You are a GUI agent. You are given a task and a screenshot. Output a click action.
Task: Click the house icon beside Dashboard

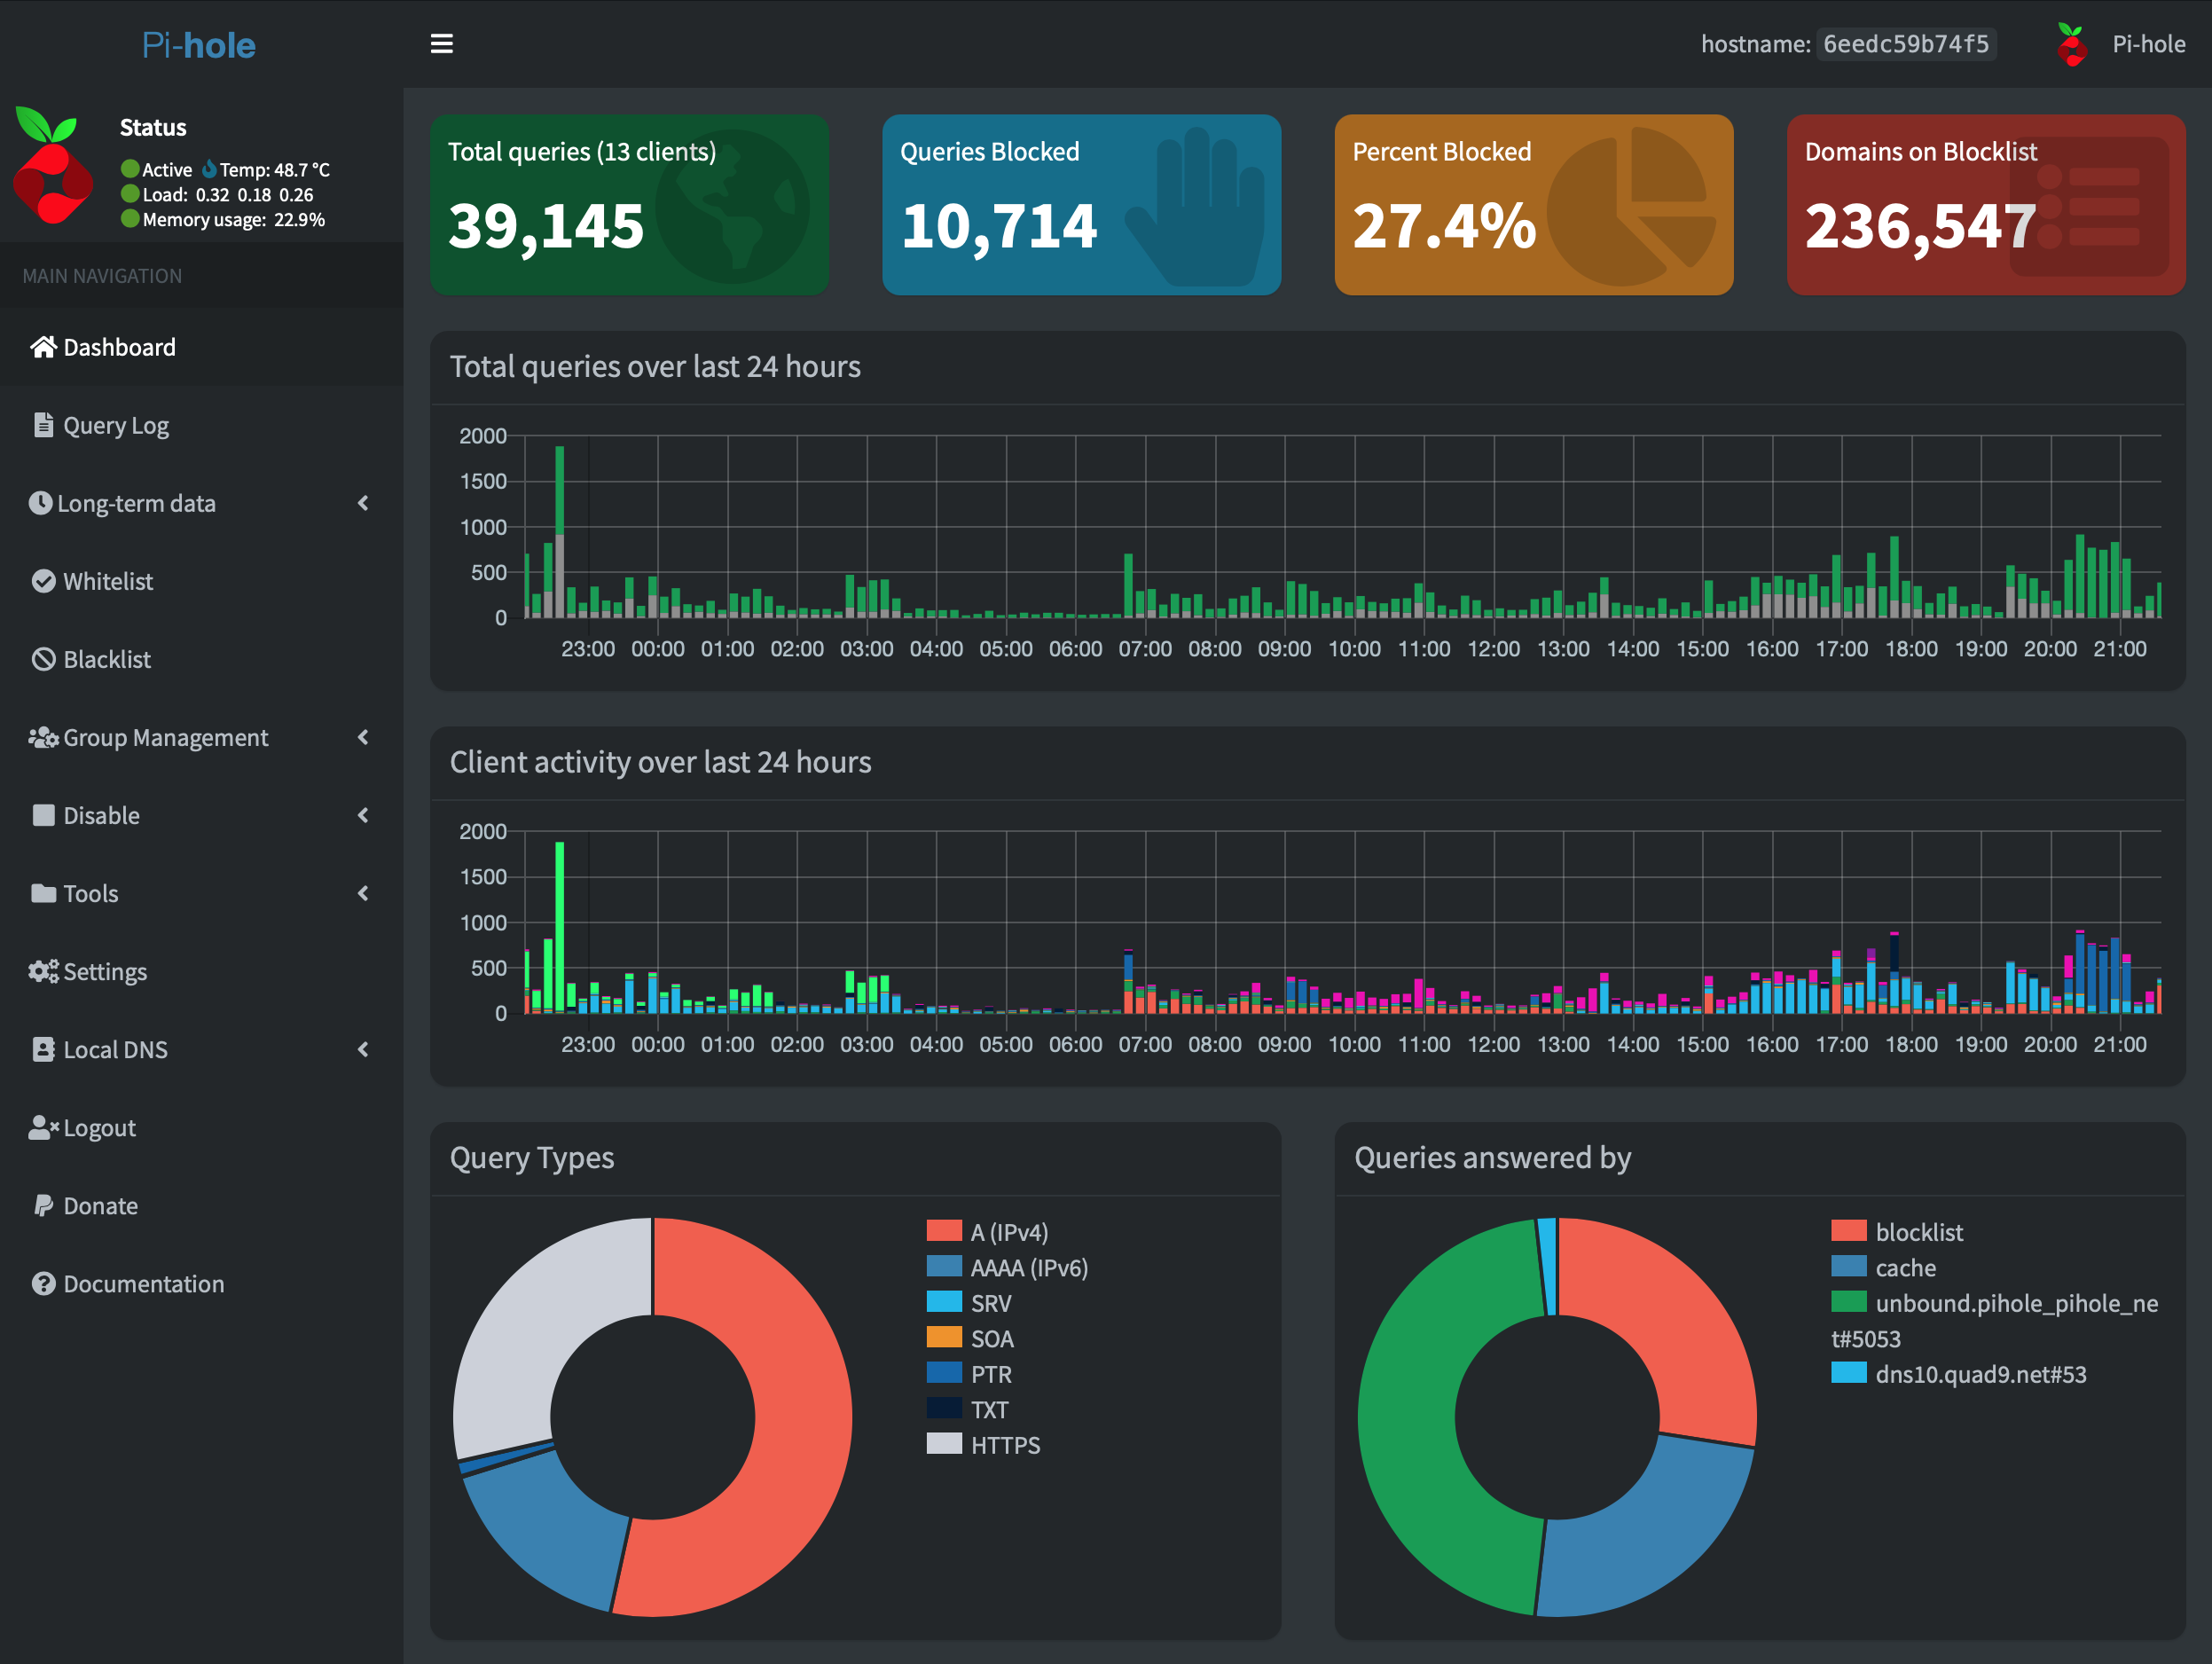pyautogui.click(x=43, y=347)
